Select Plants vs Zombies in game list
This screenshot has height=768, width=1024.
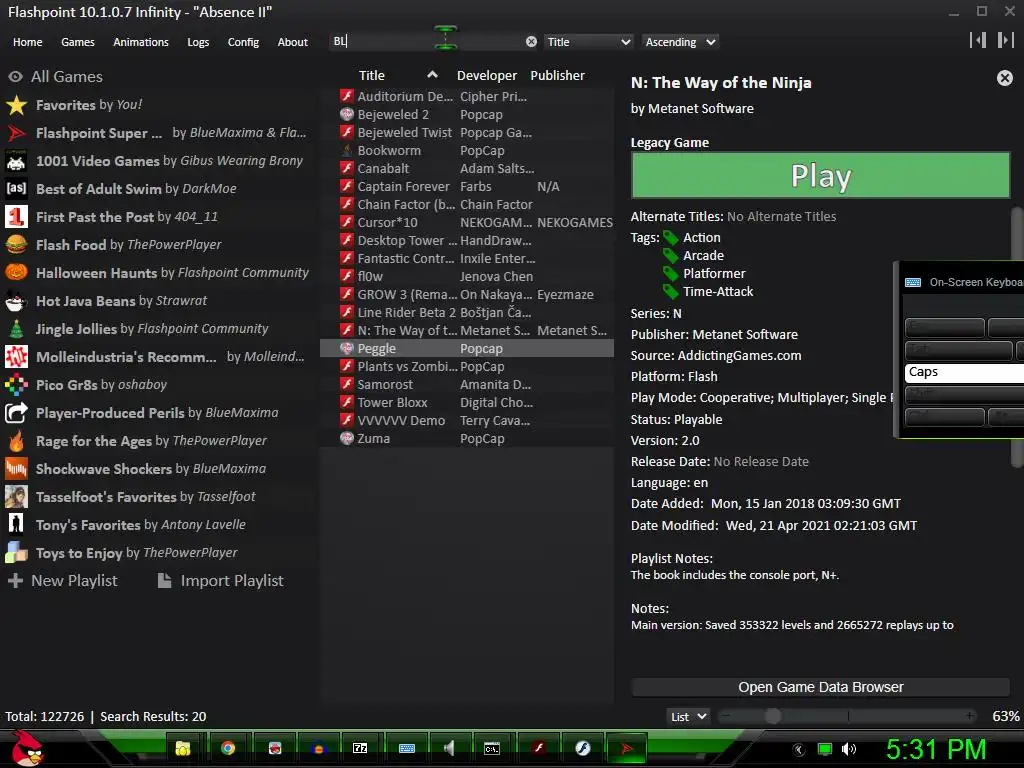pos(467,366)
